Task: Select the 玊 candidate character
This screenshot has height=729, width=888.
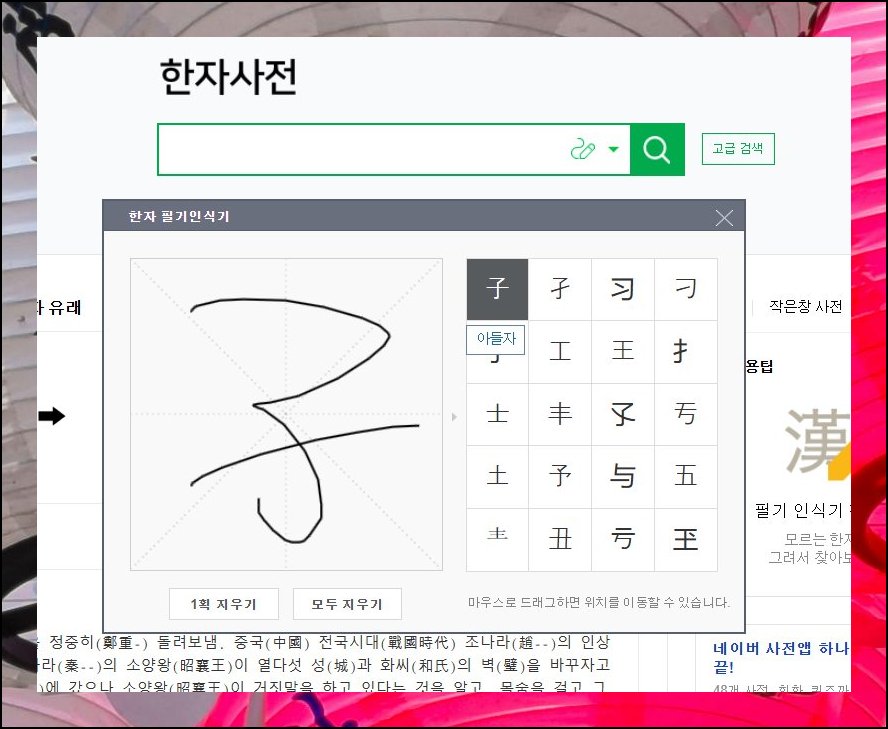Action: [x=686, y=539]
